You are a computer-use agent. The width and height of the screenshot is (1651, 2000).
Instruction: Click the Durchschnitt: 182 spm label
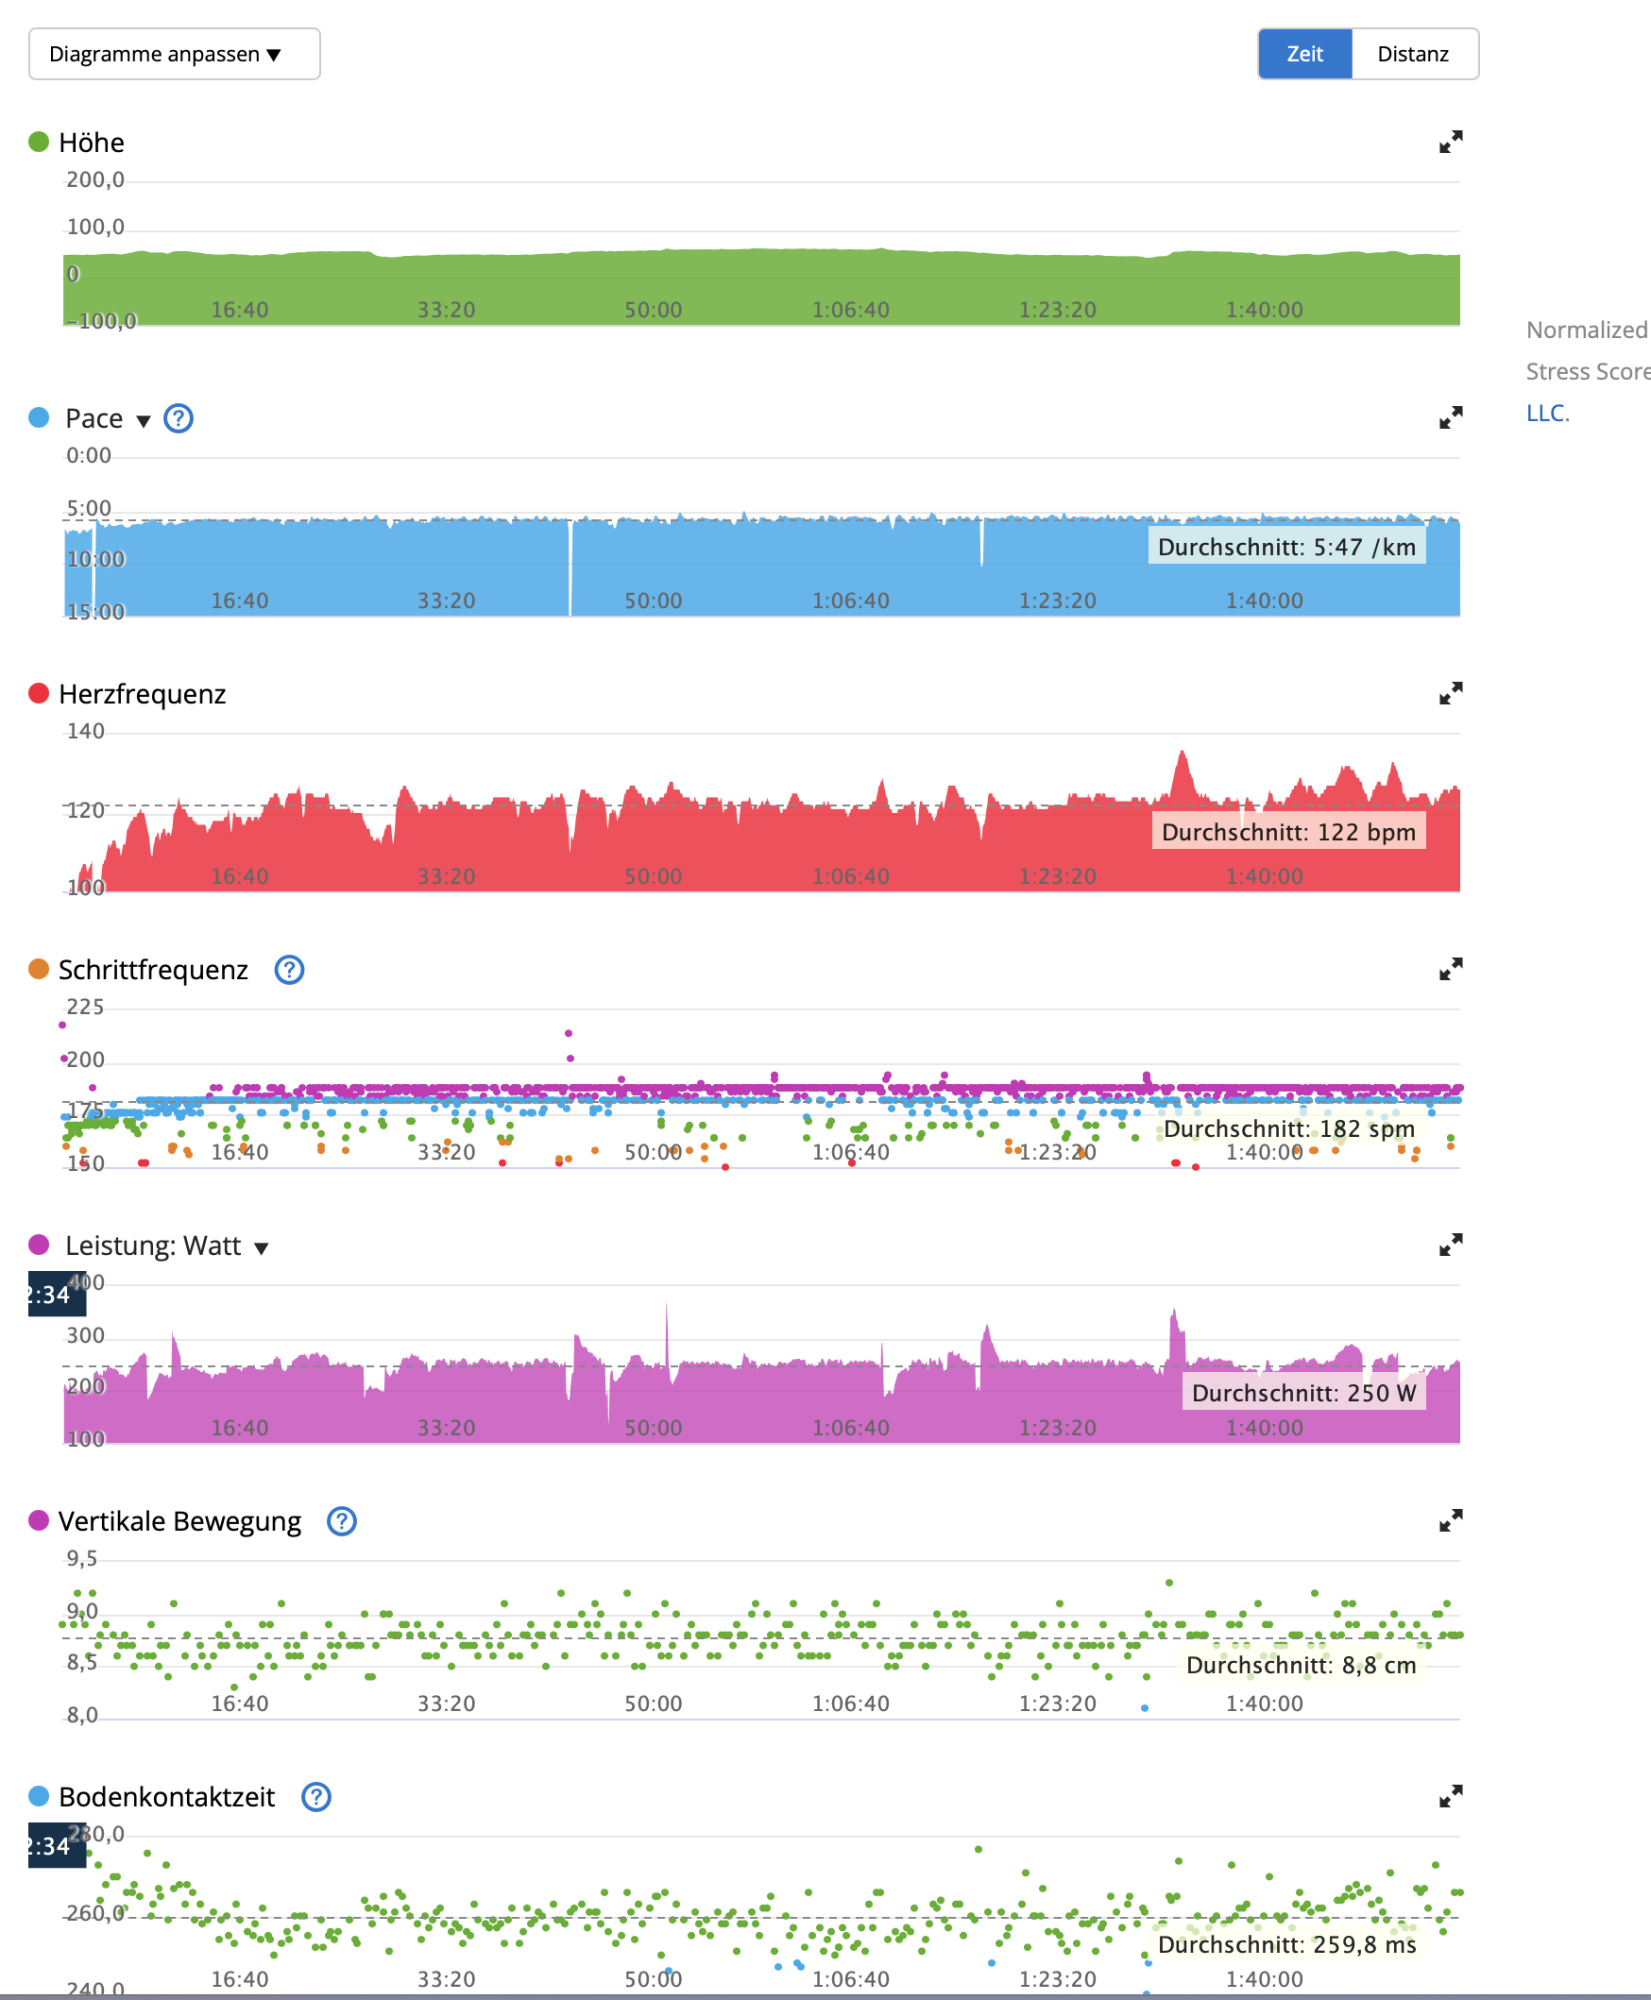pyautogui.click(x=1289, y=1129)
